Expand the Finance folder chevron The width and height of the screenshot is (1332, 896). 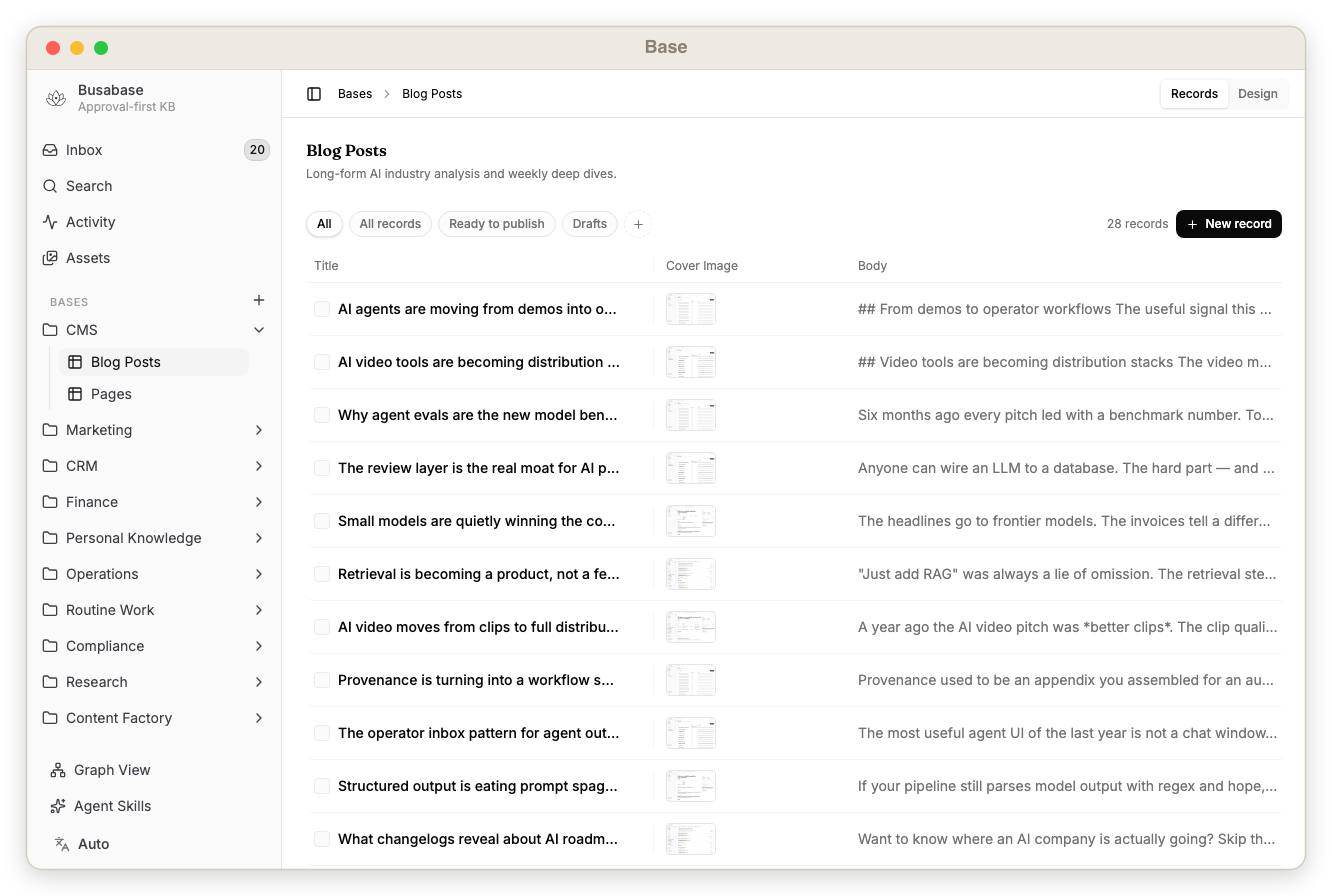point(259,502)
